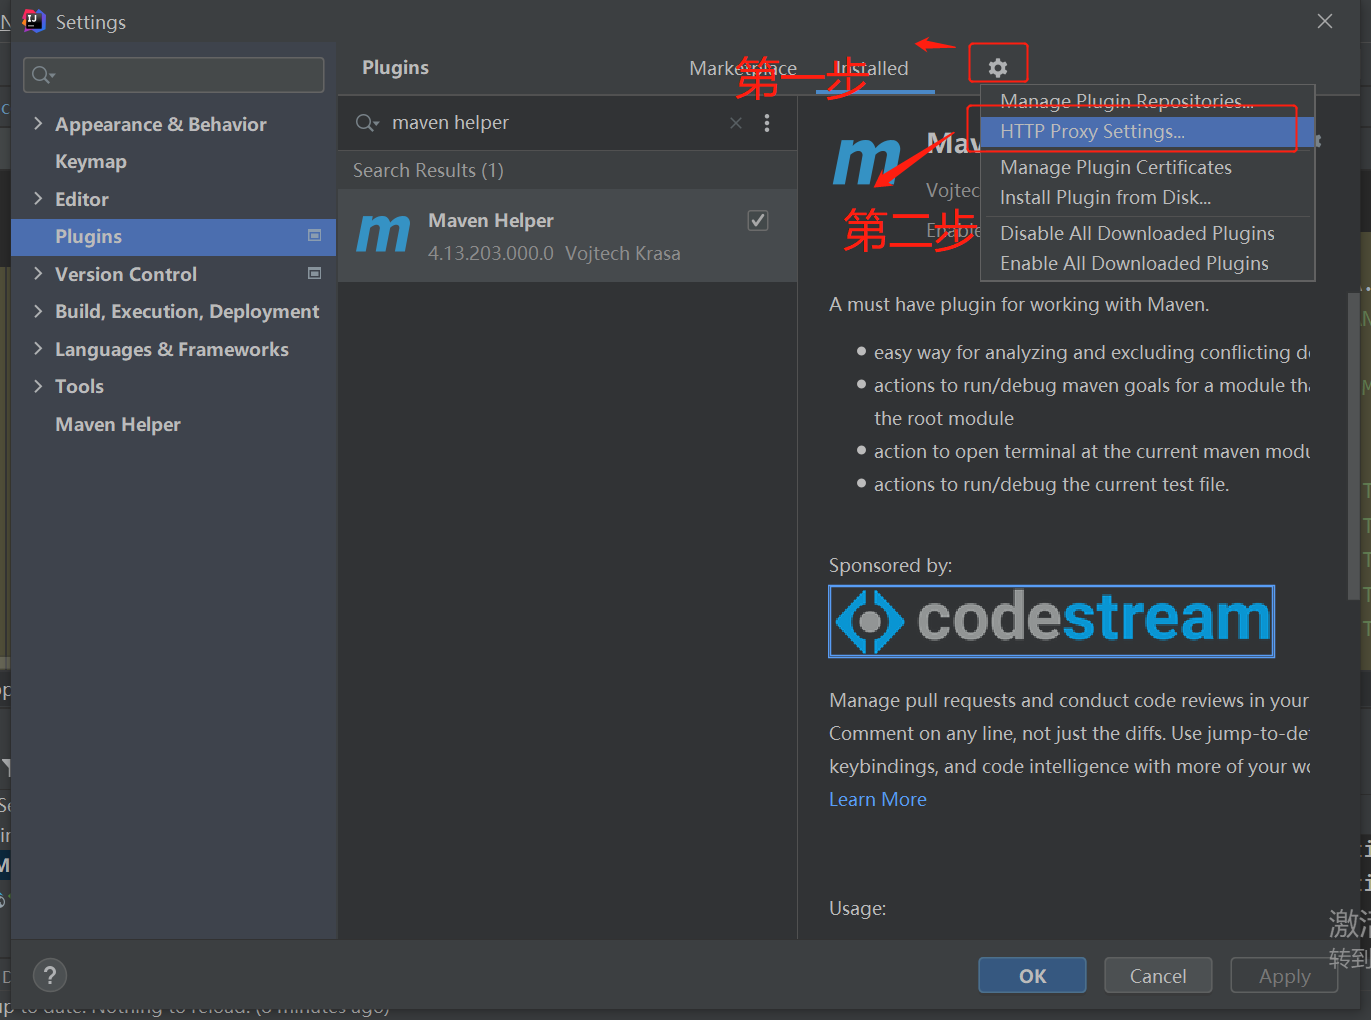This screenshot has height=1020, width=1371.
Task: Click 'A must have plugin for working with Maven' text
Action: pyautogui.click(x=1019, y=304)
